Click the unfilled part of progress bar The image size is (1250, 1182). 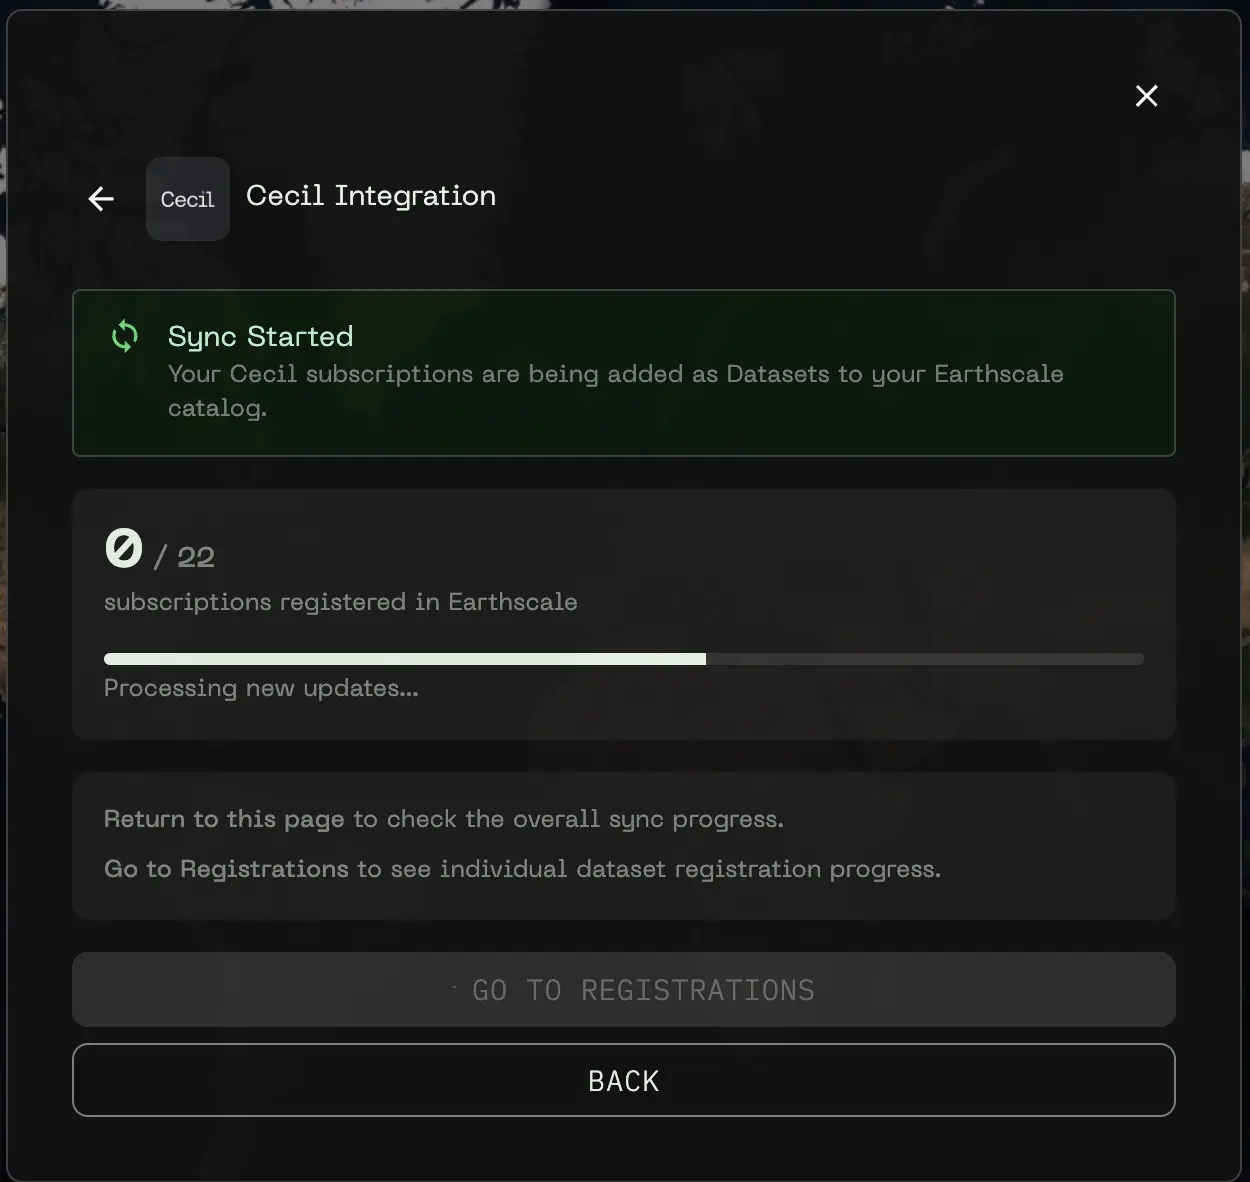click(x=925, y=659)
